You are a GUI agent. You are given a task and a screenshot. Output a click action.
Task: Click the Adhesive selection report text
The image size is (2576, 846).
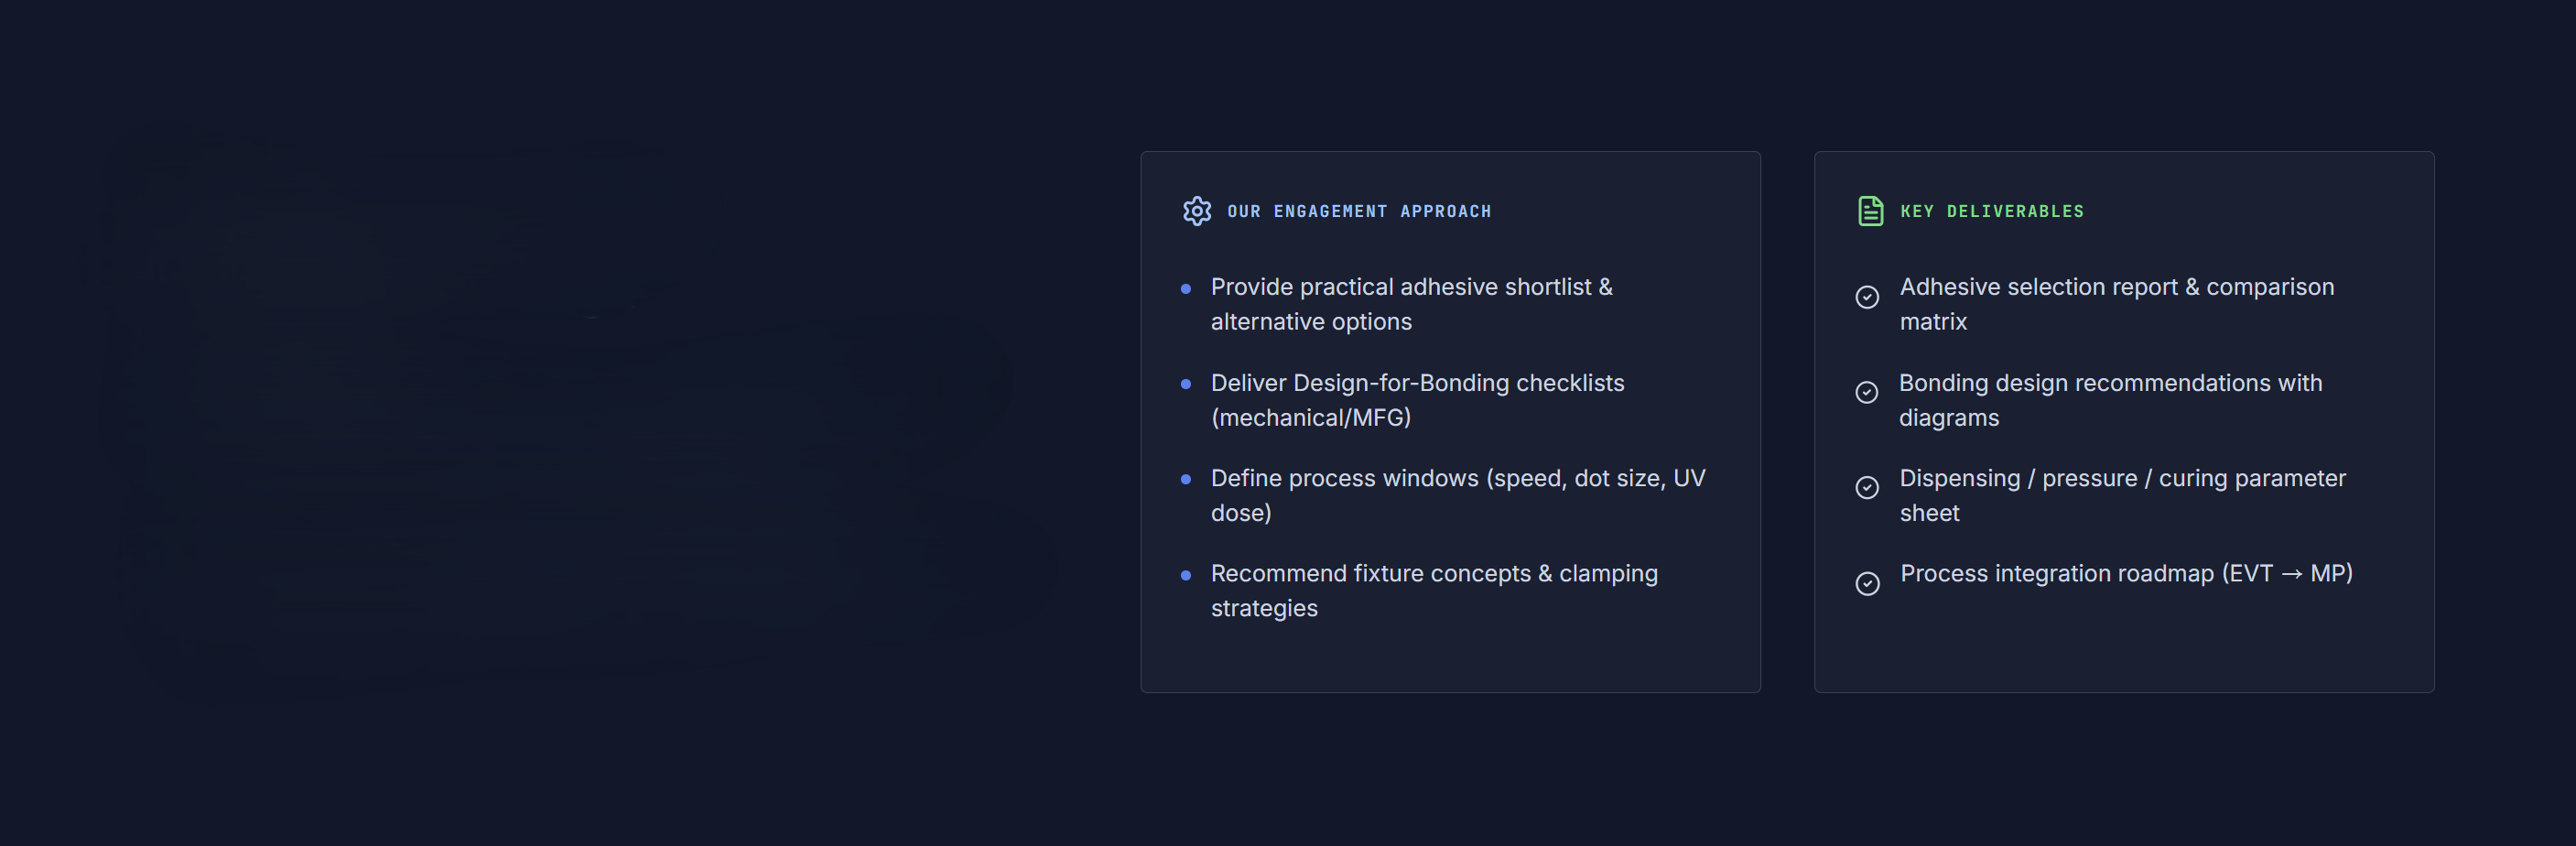click(x=2116, y=304)
